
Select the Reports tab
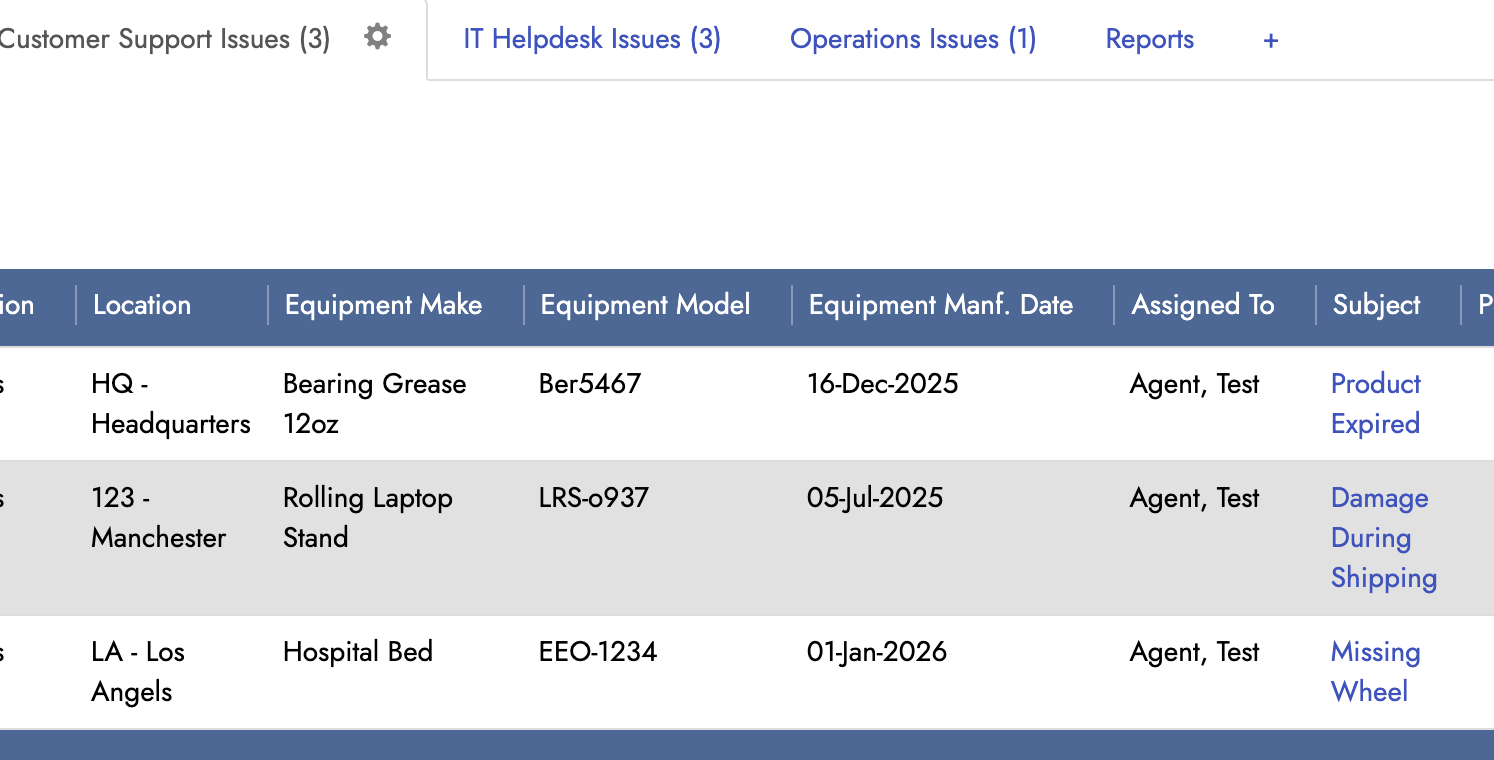click(x=1149, y=39)
